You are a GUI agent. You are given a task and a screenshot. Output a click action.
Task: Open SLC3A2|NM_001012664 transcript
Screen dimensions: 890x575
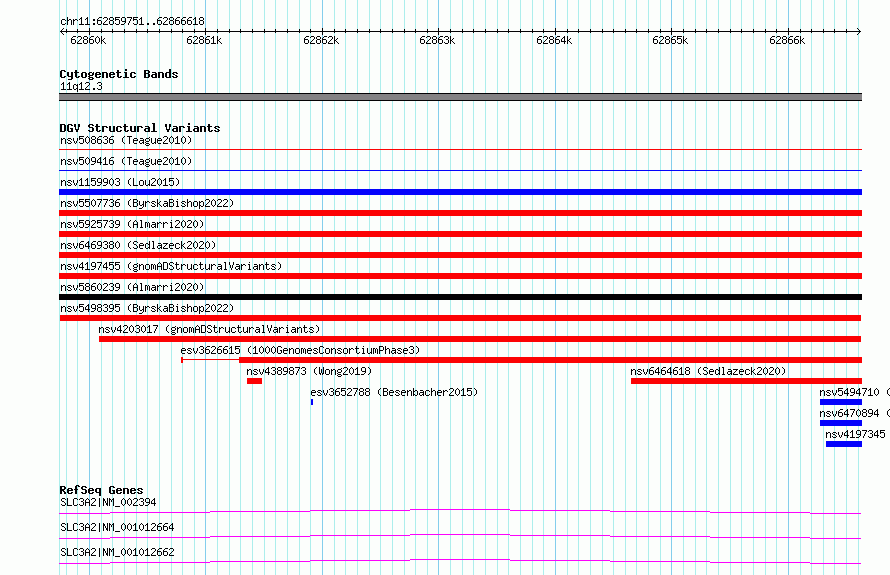(117, 527)
